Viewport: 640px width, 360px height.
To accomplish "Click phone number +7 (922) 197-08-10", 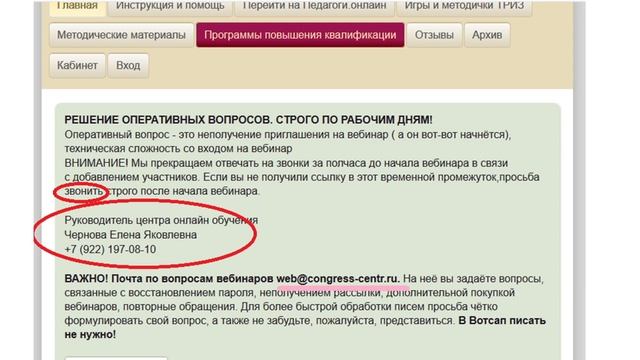I will (110, 249).
